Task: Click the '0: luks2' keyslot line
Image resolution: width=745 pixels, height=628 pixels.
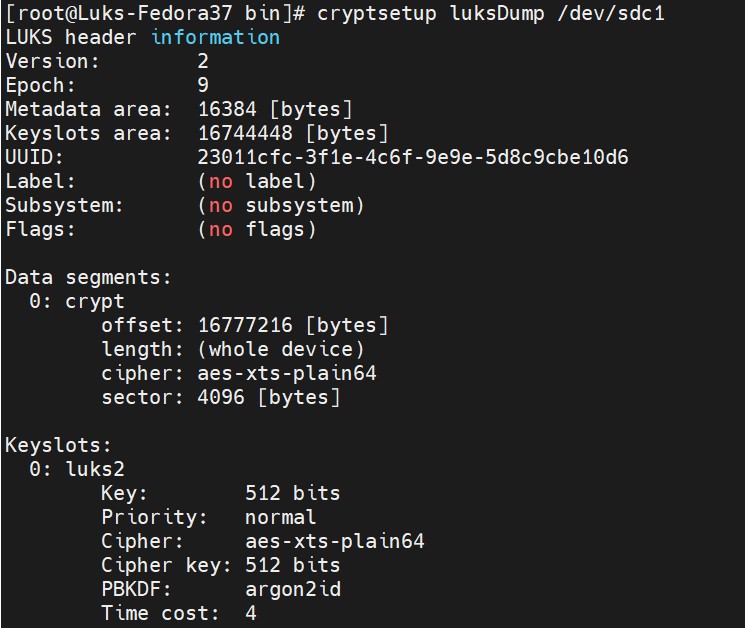Action: click(77, 469)
